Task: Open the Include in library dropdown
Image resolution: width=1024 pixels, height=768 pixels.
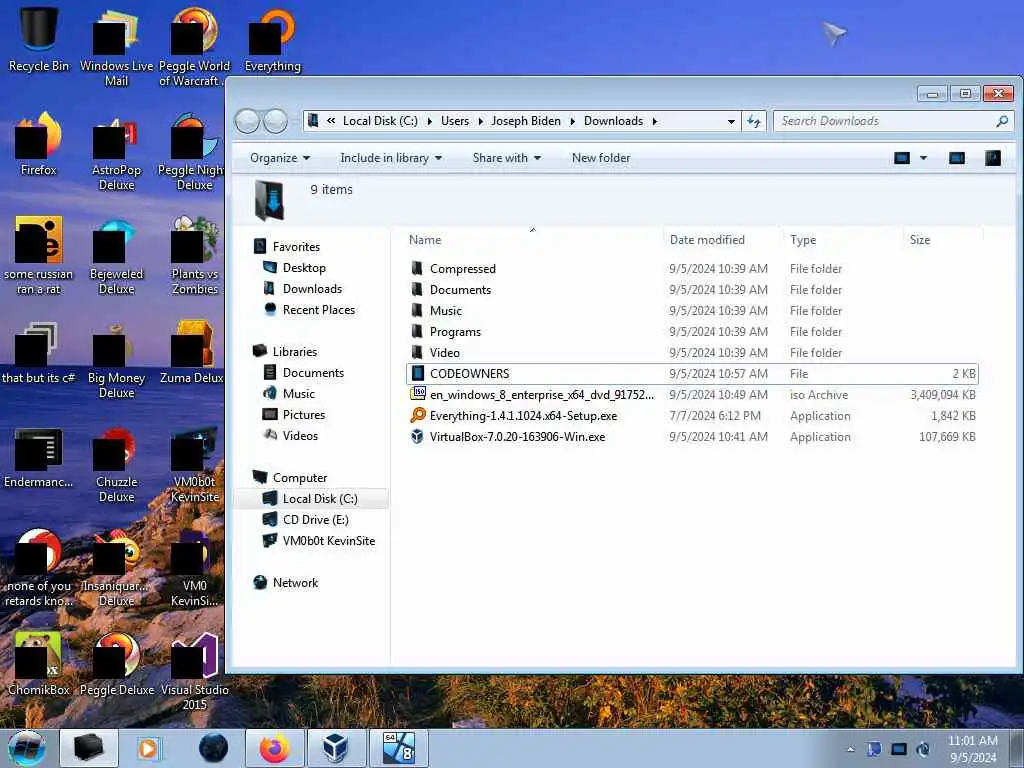Action: (391, 158)
